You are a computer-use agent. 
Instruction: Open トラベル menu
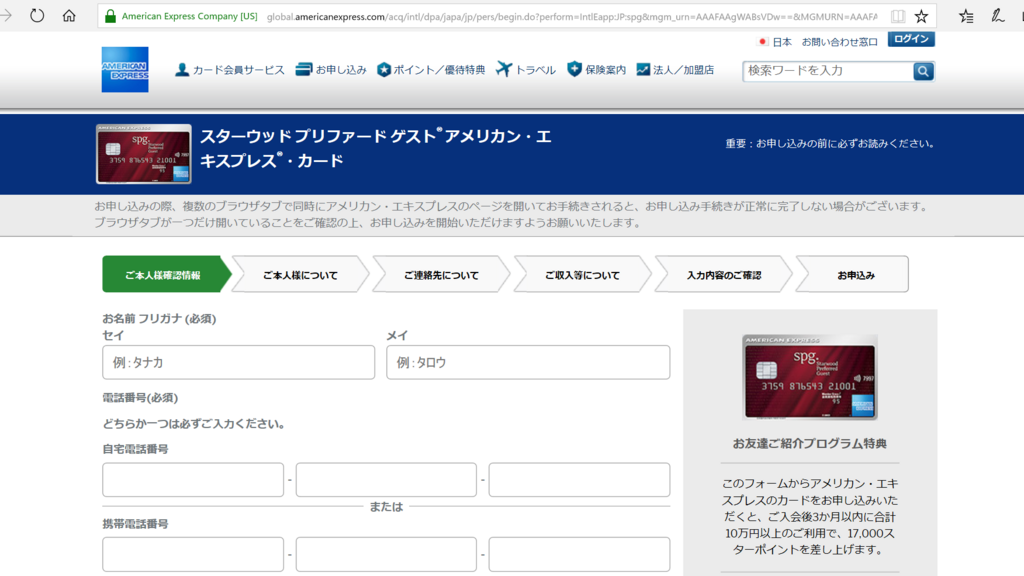pyautogui.click(x=526, y=70)
